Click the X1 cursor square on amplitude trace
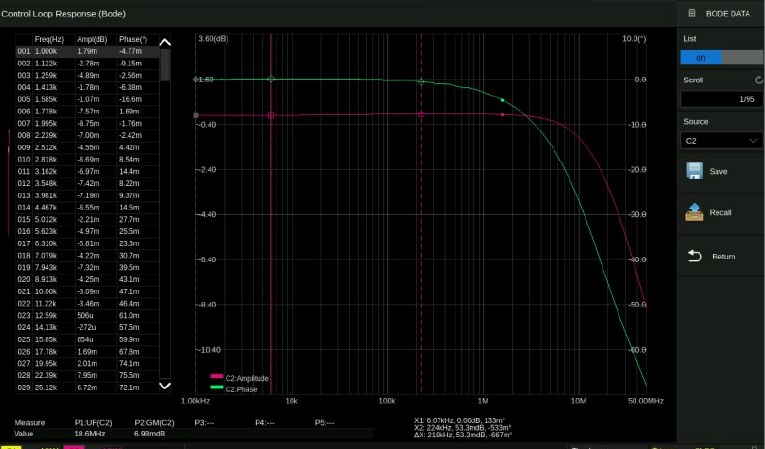 coord(271,115)
